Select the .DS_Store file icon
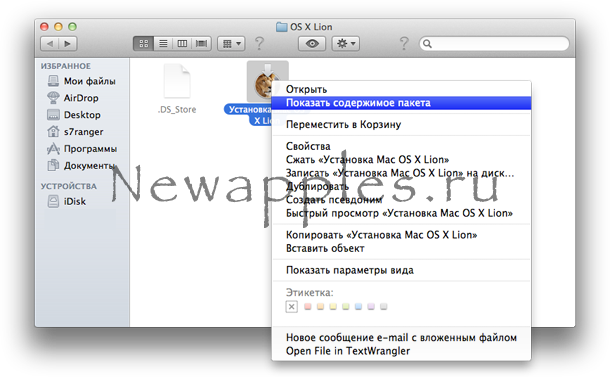 tap(177, 81)
